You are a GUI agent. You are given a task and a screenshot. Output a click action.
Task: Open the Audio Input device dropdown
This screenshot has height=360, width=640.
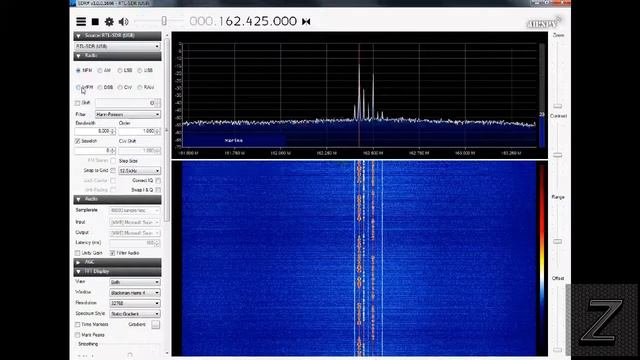[135, 222]
